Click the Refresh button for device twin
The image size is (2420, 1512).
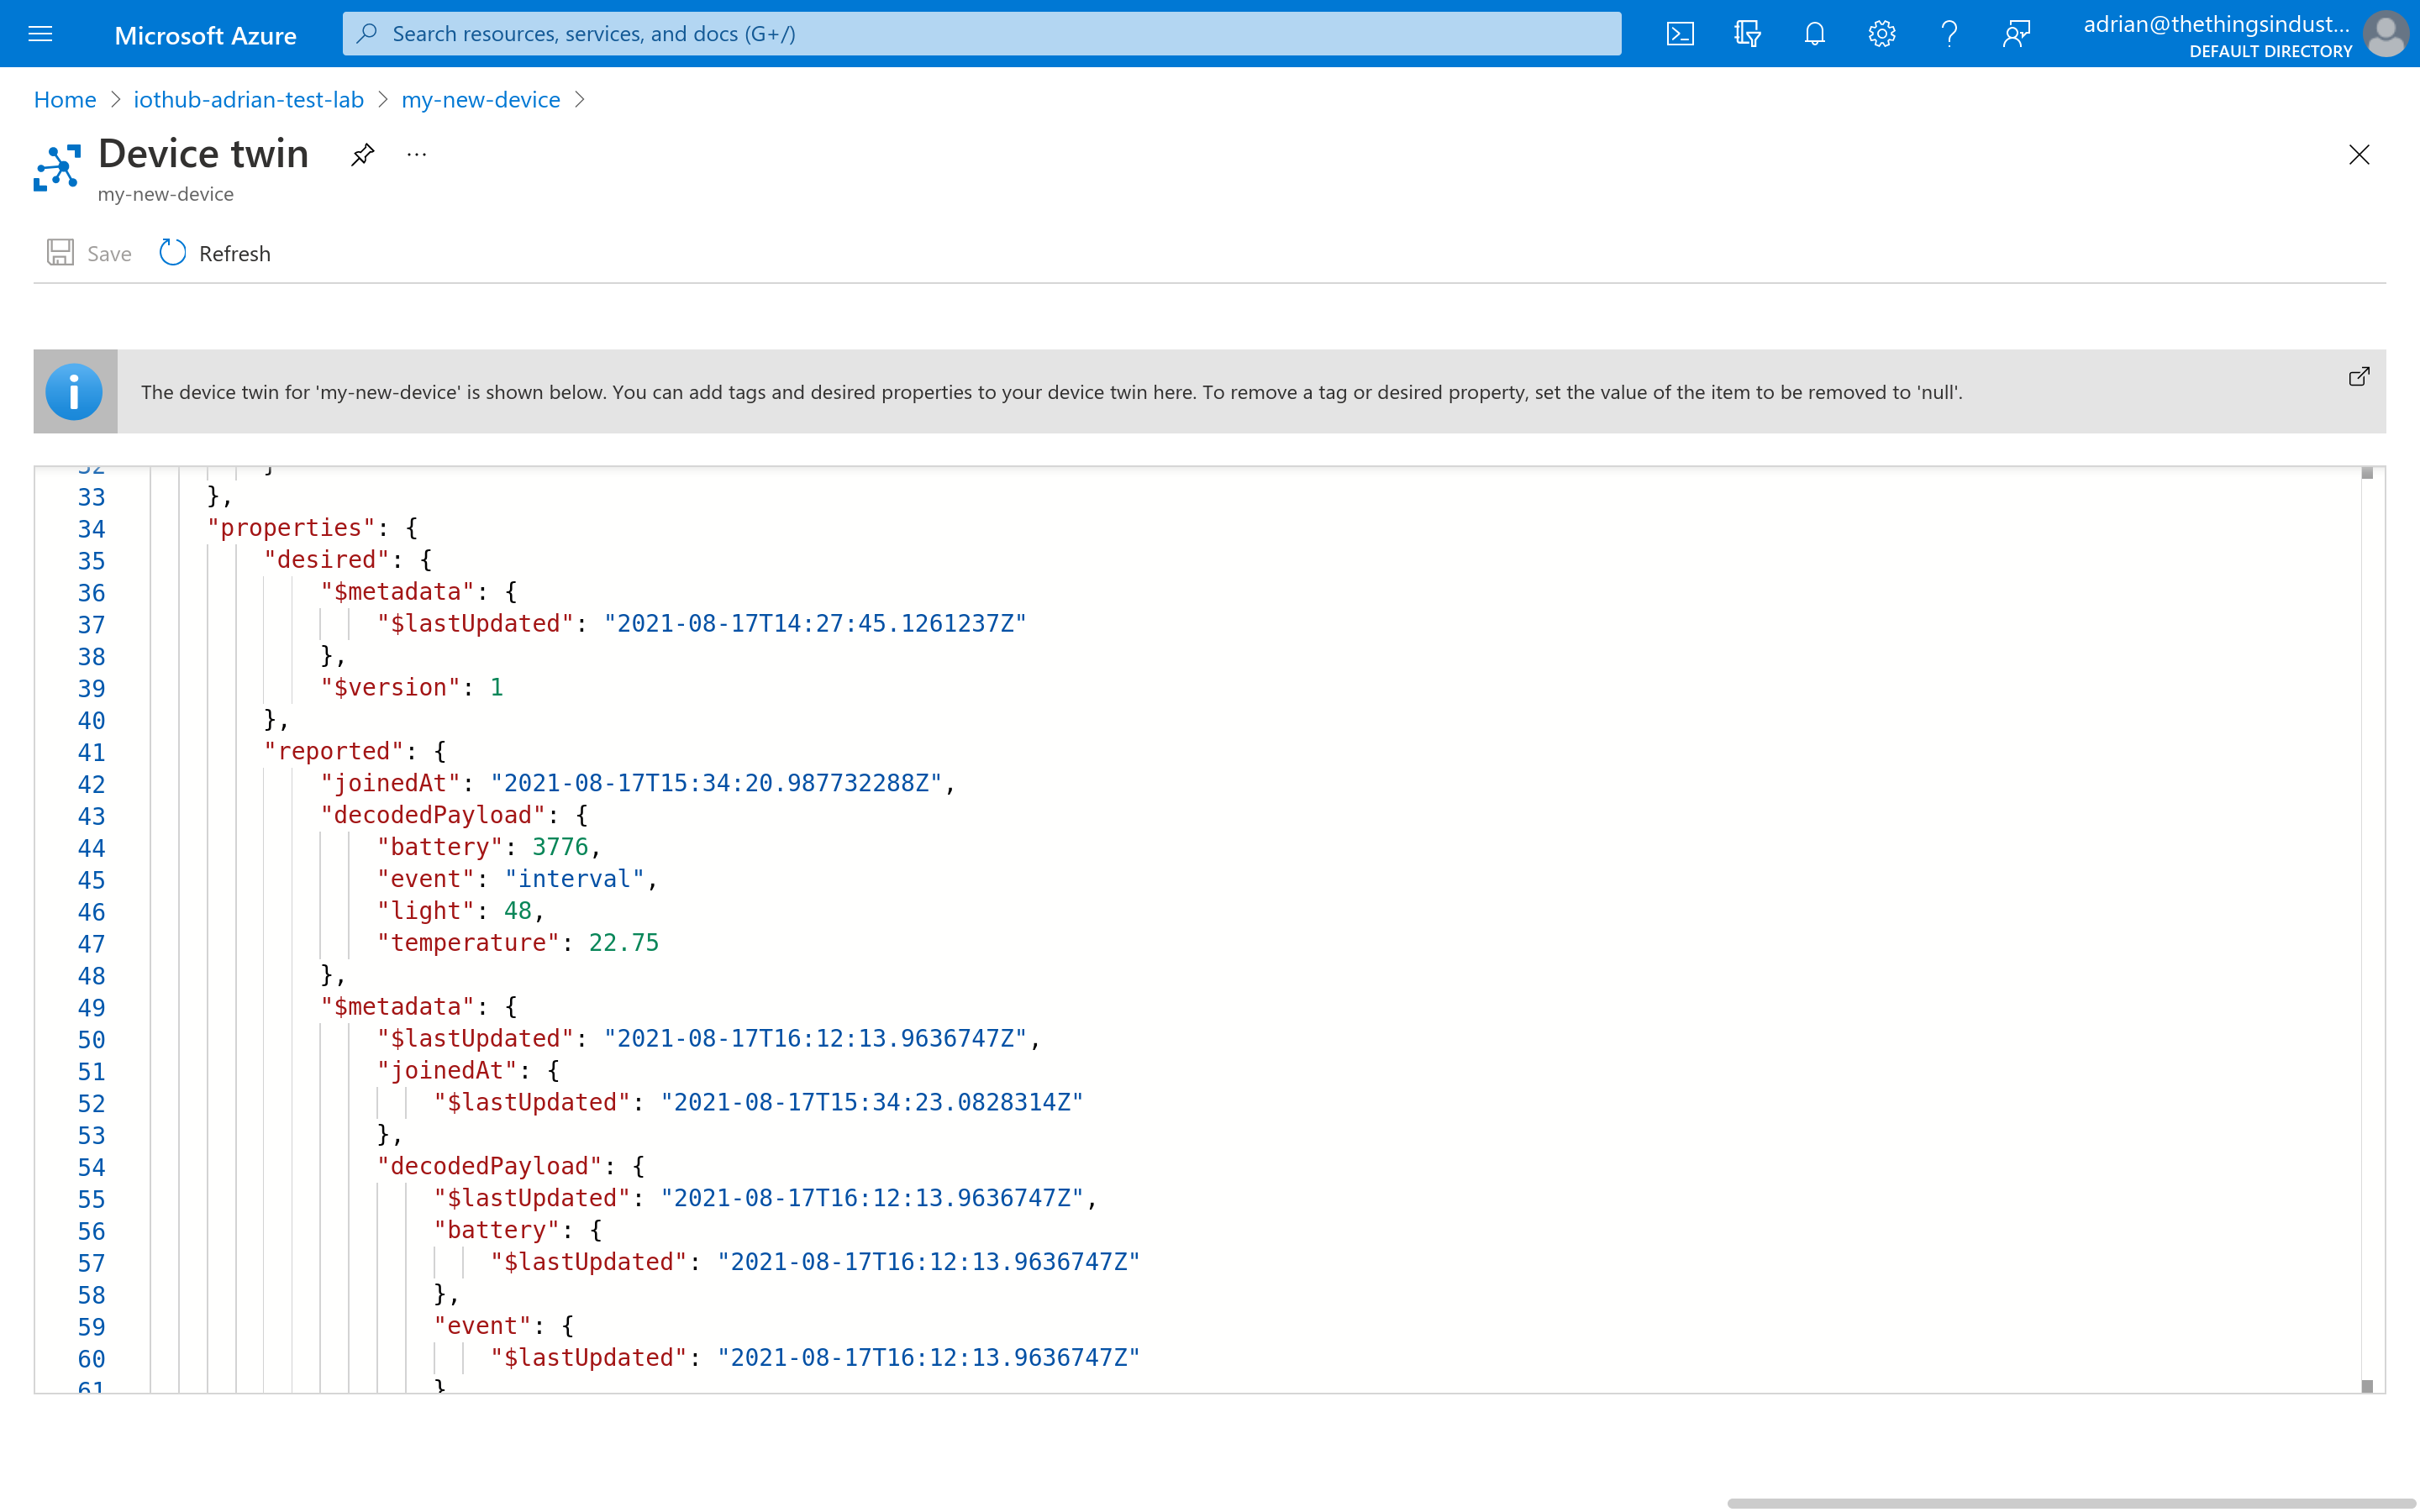[216, 253]
